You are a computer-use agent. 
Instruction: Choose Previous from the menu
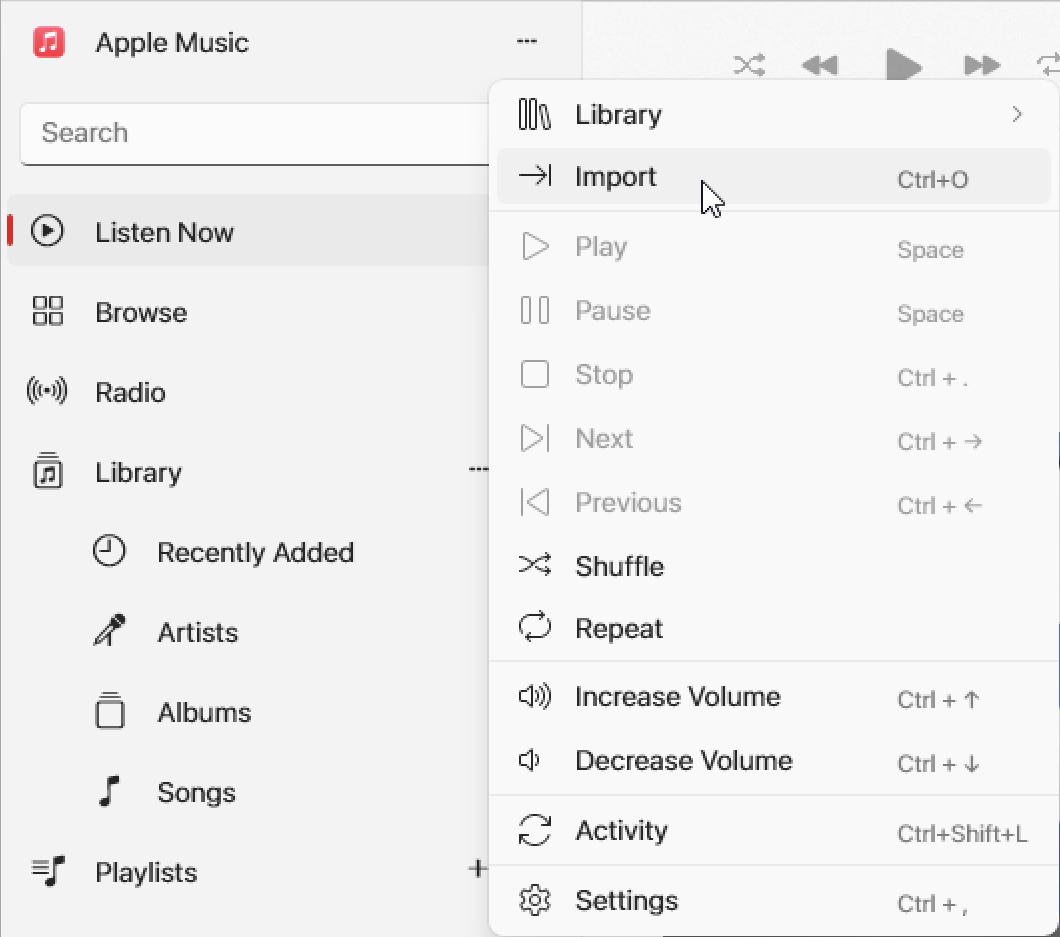coord(773,502)
